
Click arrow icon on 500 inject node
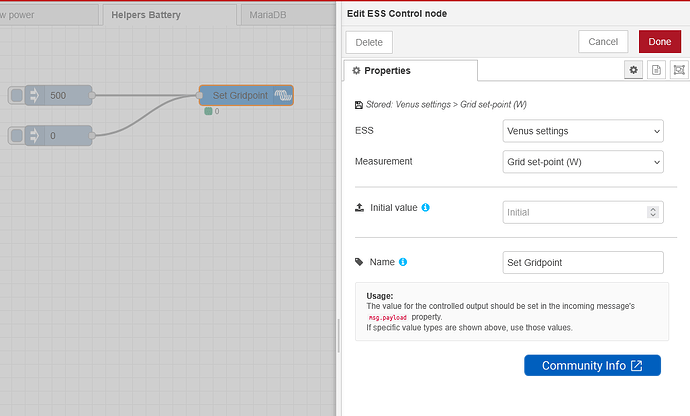34,96
